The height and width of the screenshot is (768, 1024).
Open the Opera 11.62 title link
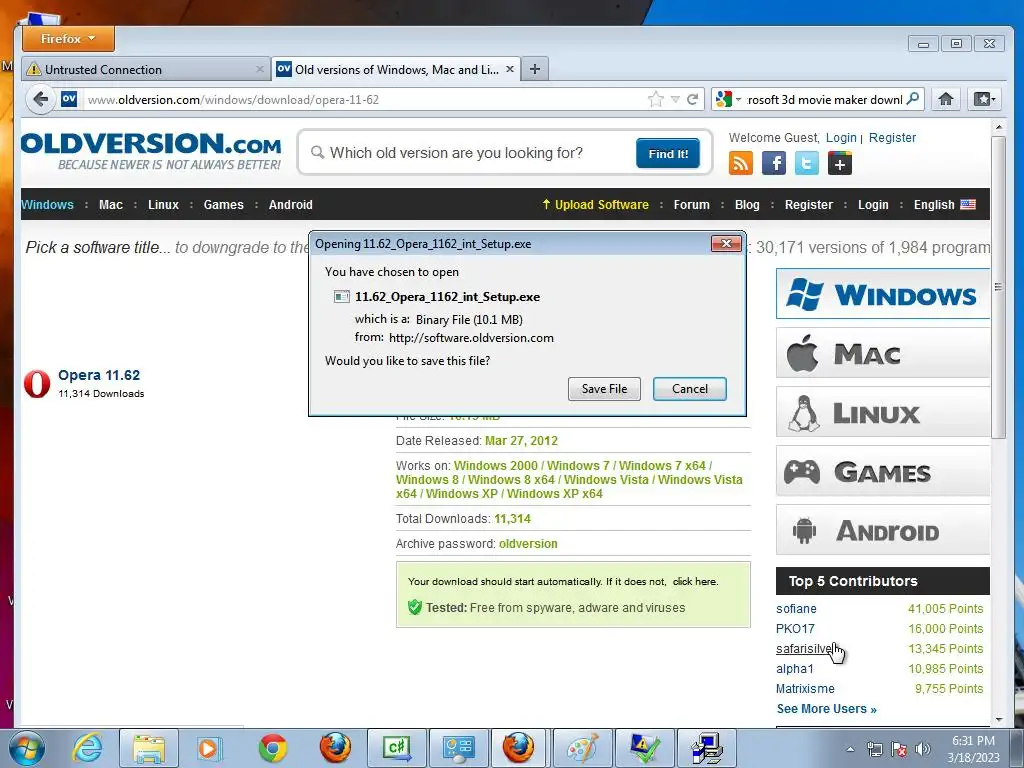99,375
